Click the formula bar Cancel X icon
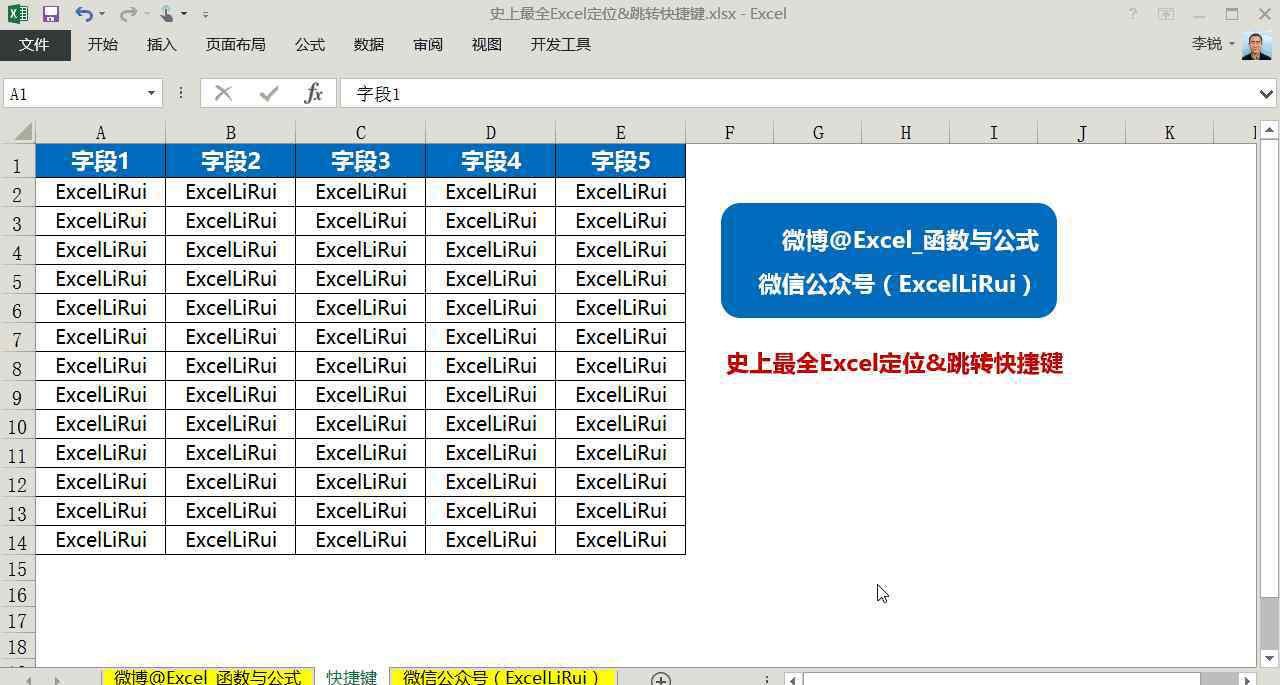Image resolution: width=1280 pixels, height=685 pixels. pyautogui.click(x=223, y=93)
